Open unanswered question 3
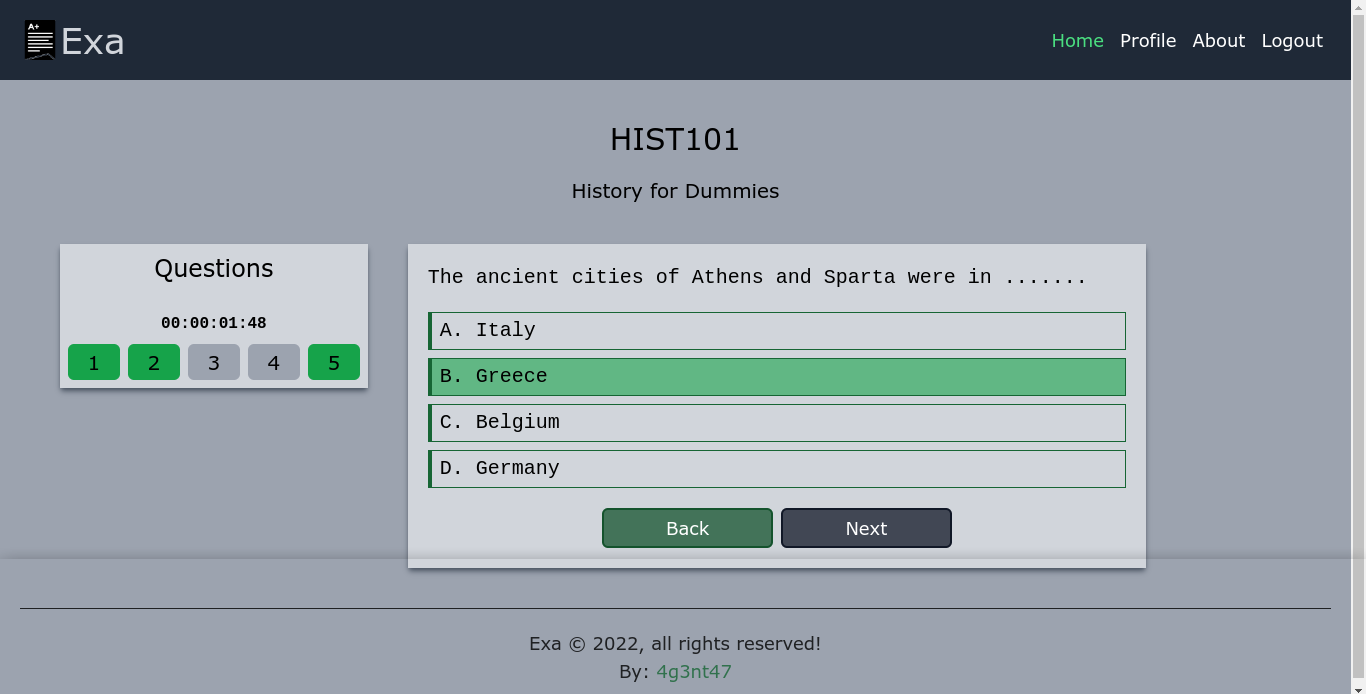 click(214, 362)
